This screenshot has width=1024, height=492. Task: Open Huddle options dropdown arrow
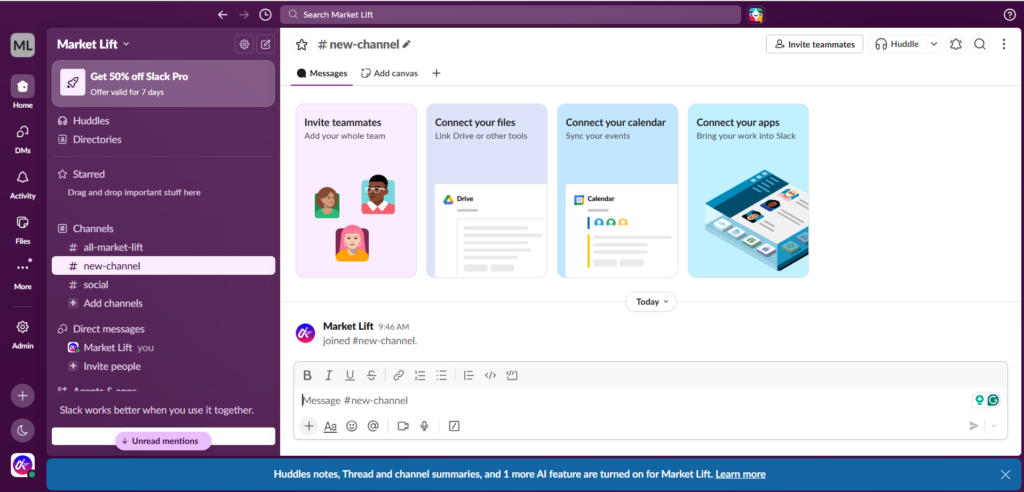pos(934,44)
